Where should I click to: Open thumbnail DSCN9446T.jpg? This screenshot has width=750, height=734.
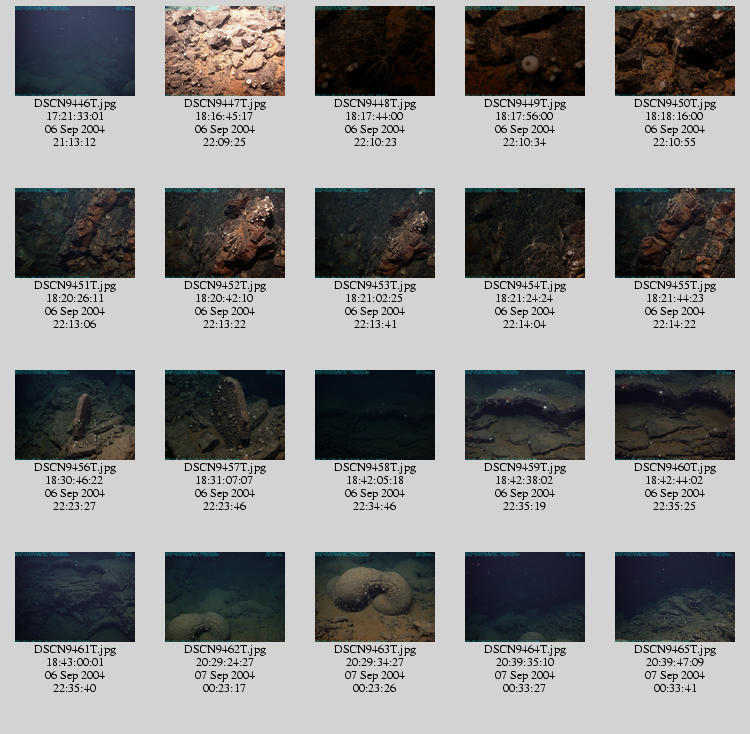[x=75, y=51]
